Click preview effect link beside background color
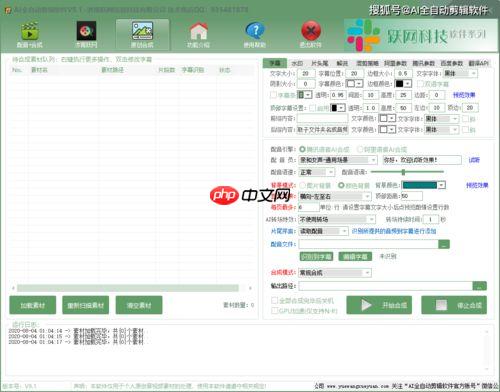Viewport: 500px width, 392px height. click(477, 185)
